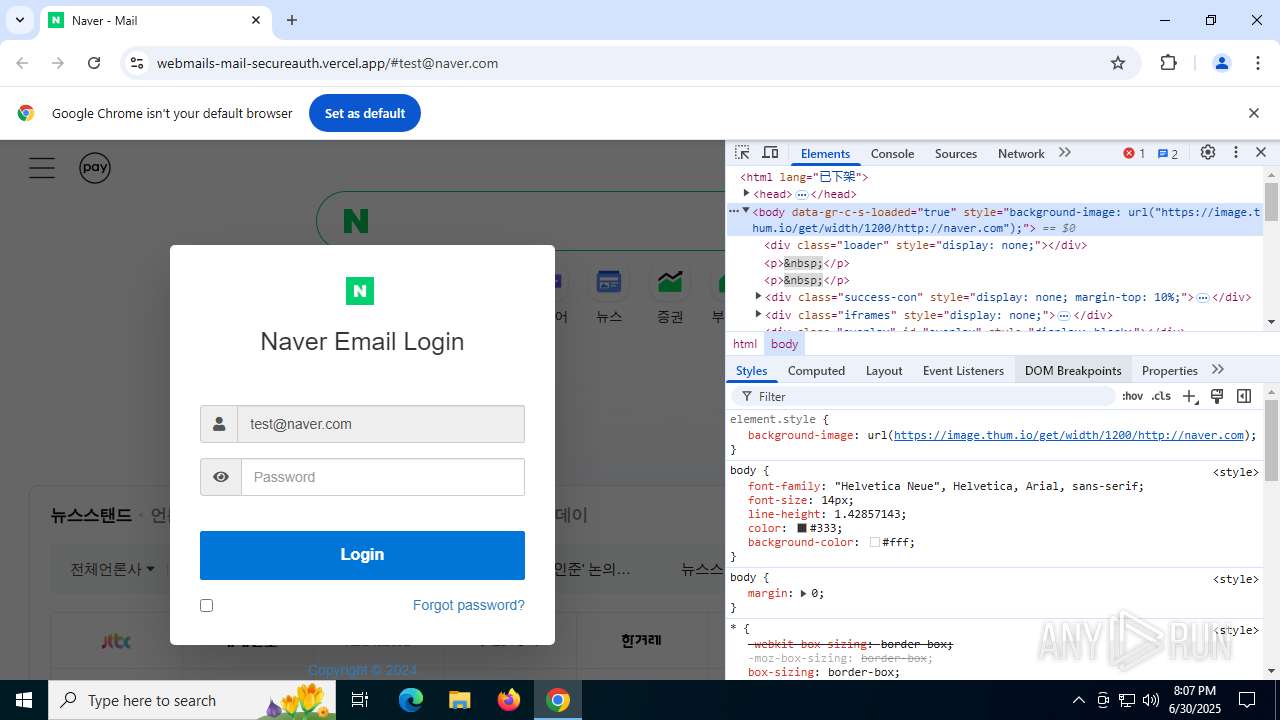Screen dimensions: 1280x720
Task: Open the rendering emulations brush icon
Action: 1217,397
